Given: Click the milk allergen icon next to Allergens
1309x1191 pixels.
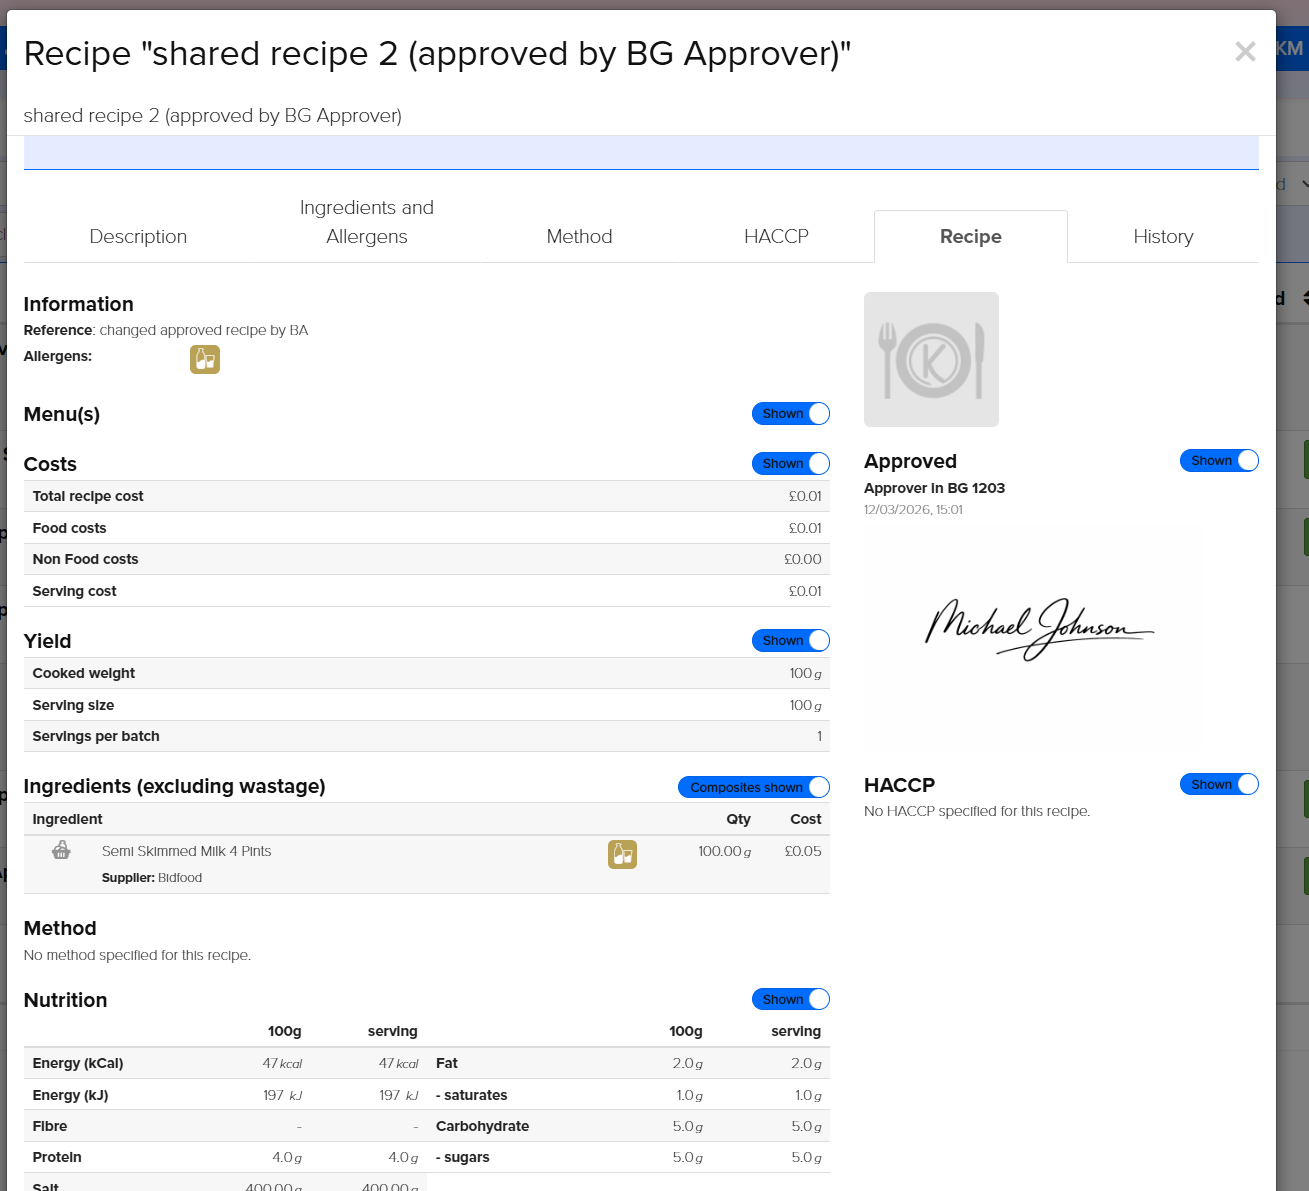Looking at the screenshot, I should (205, 359).
